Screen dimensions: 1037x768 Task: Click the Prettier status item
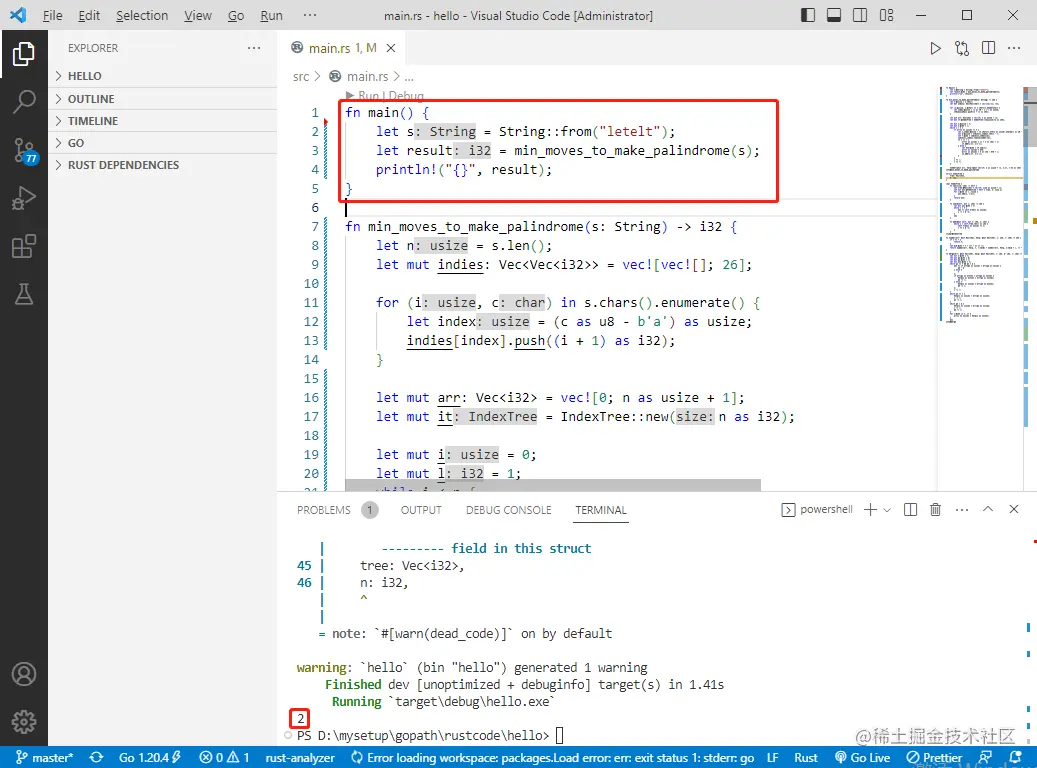pyautogui.click(x=934, y=757)
